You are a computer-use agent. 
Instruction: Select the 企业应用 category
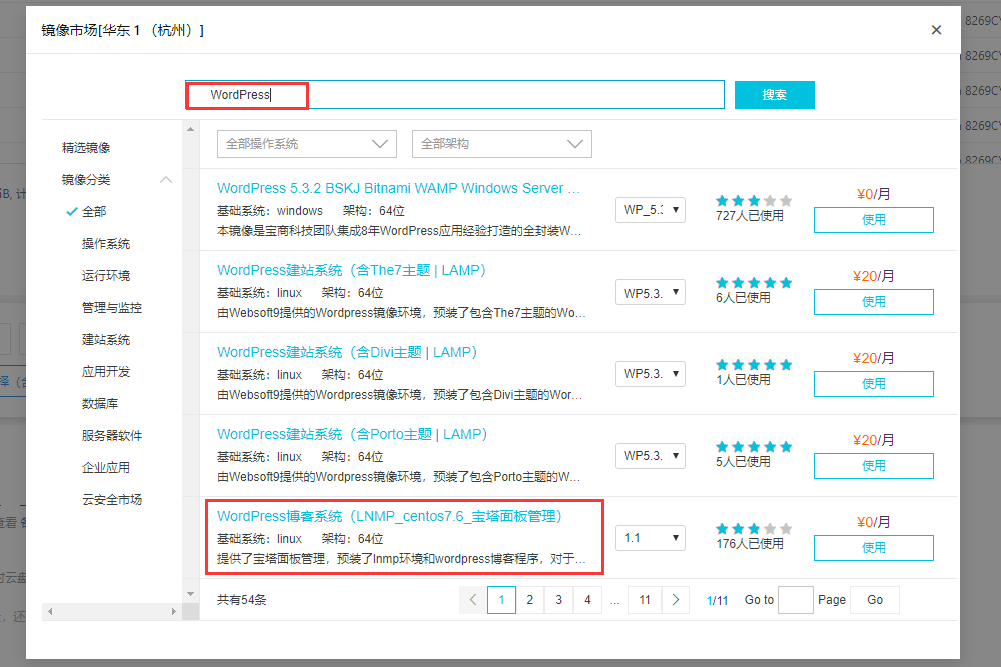[105, 467]
